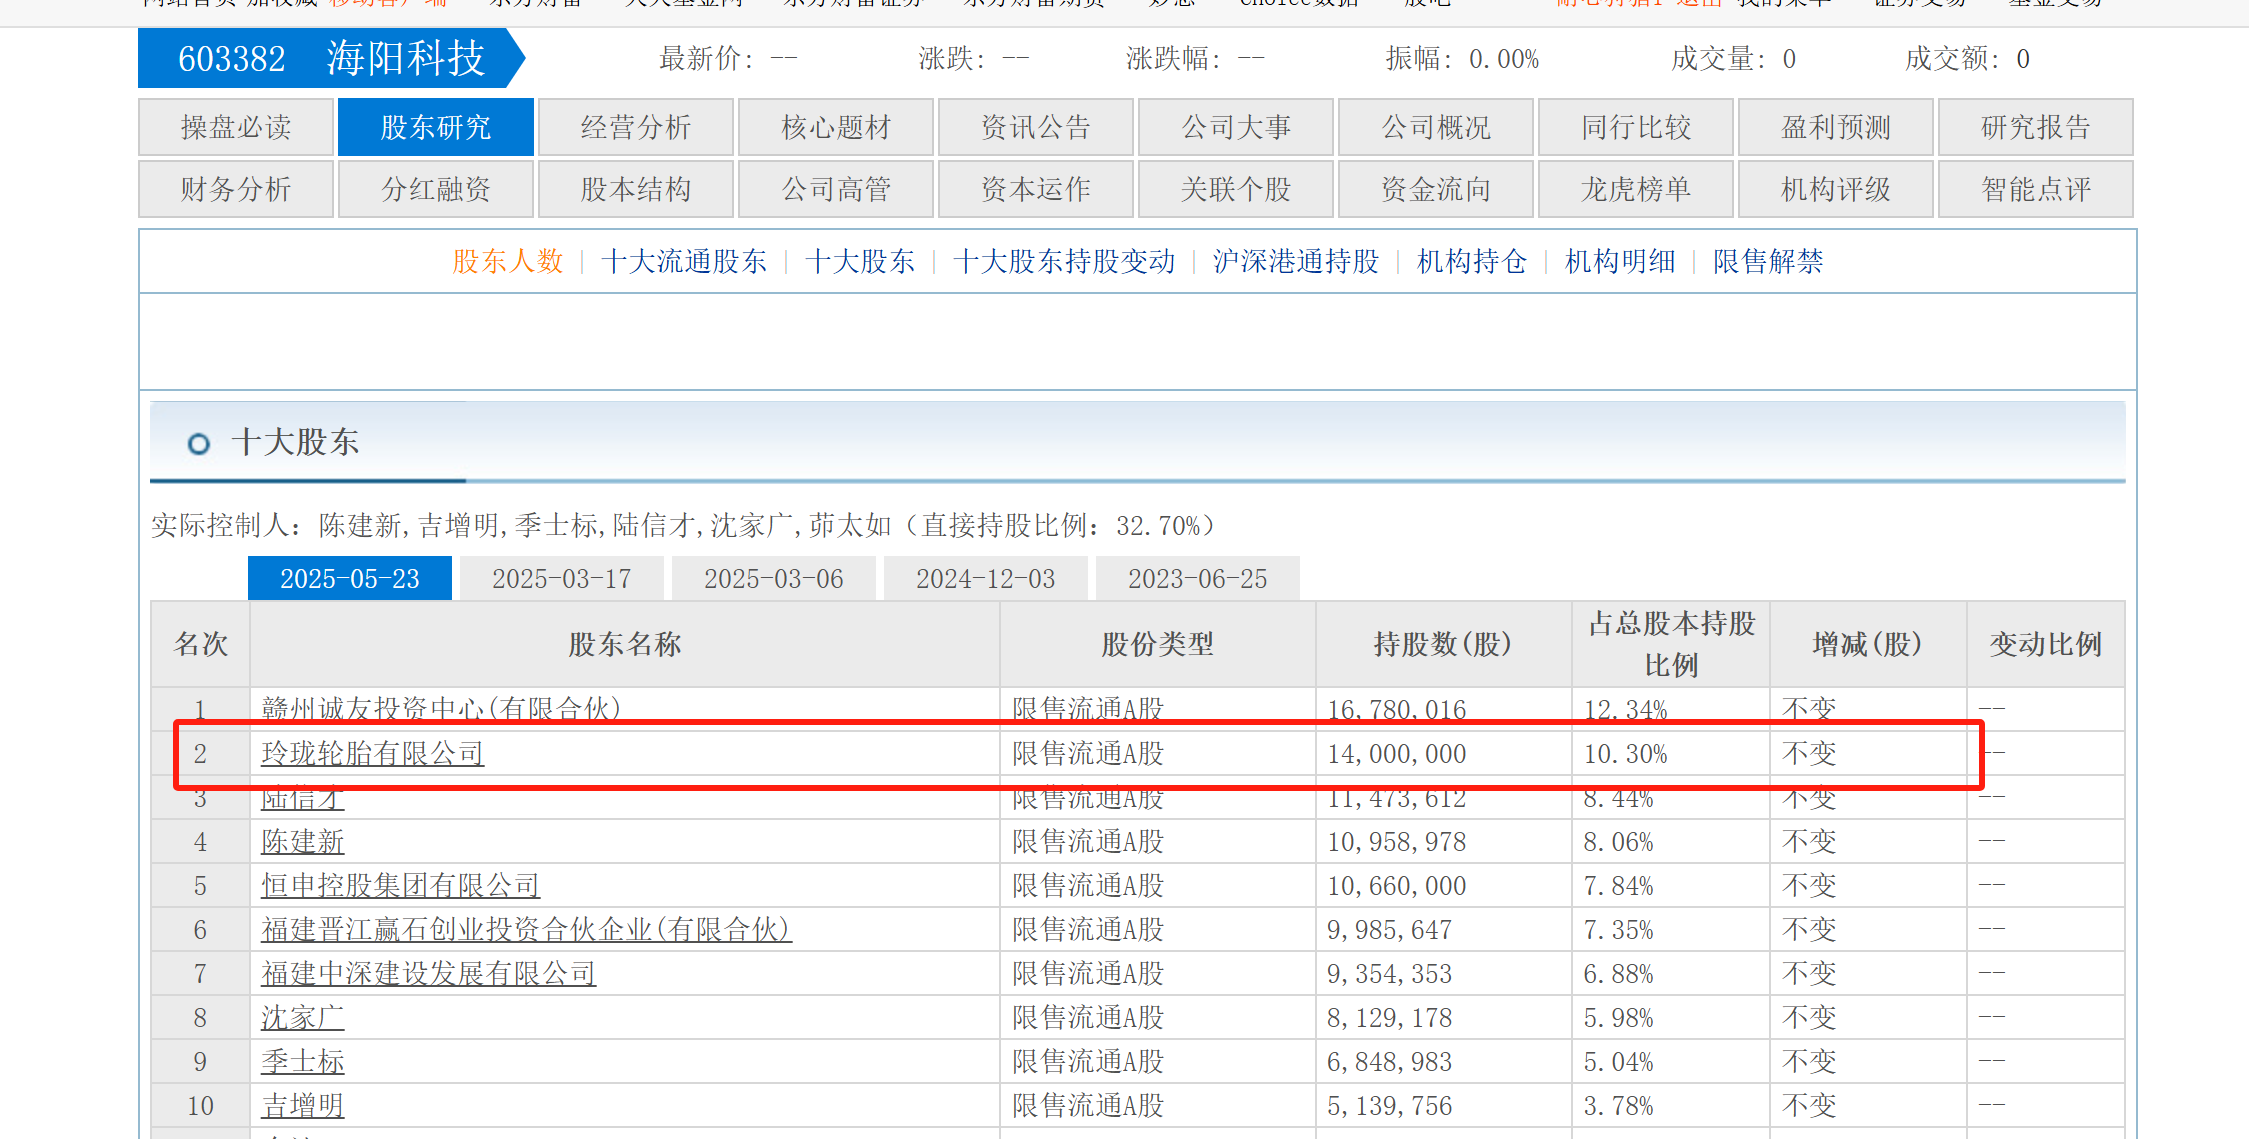Jump to 机构持仓 section
Screen dimensions: 2249x1139
point(1472,261)
